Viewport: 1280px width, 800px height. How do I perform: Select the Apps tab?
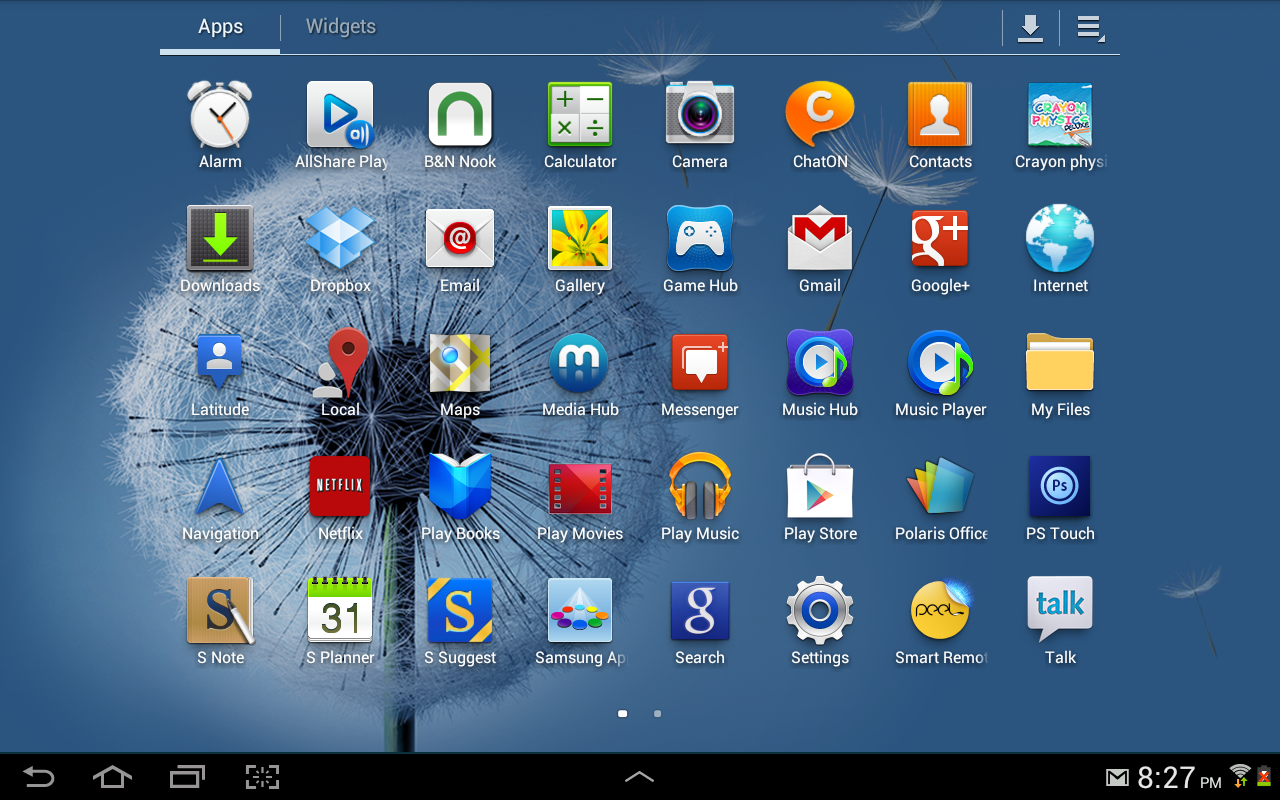coord(220,27)
